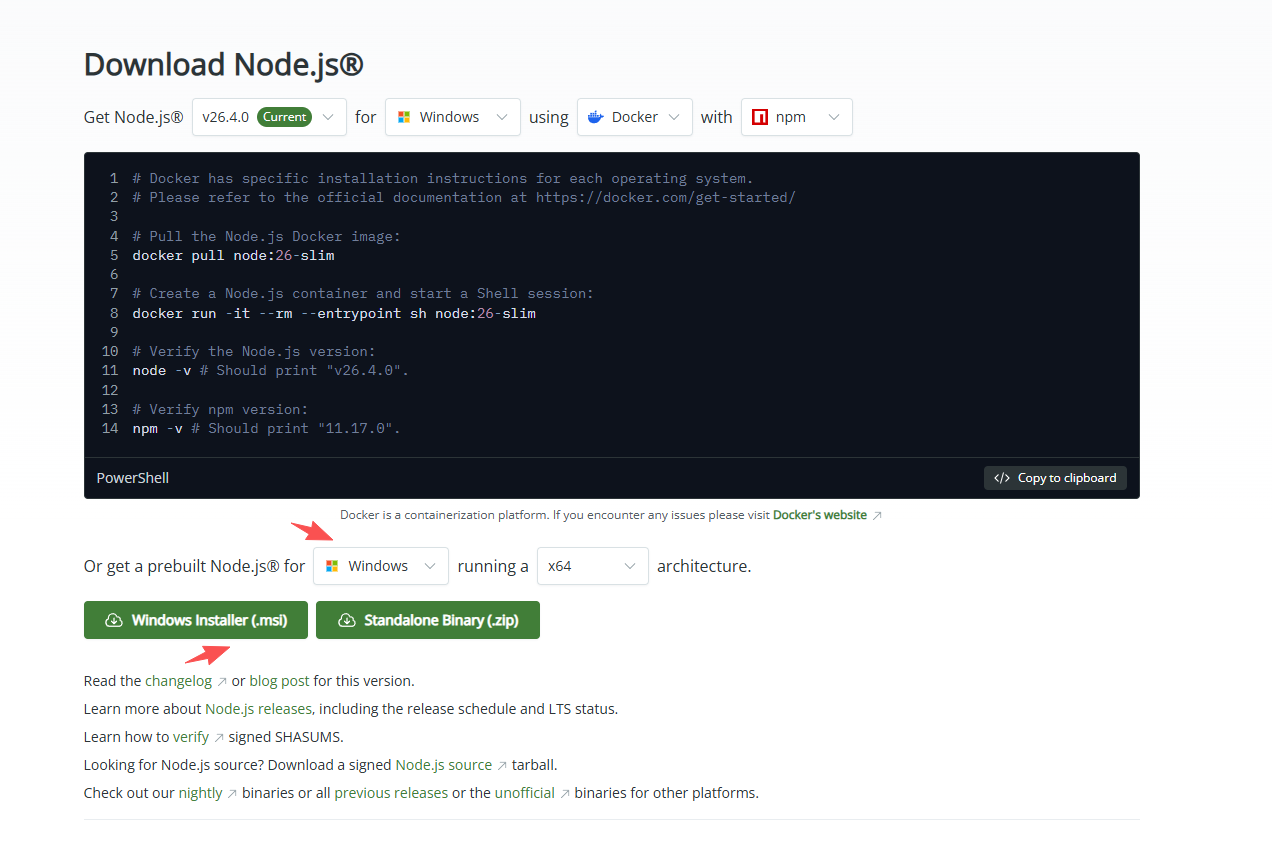Open the x64 architecture dropdown
1272x851 pixels.
pyautogui.click(x=593, y=566)
